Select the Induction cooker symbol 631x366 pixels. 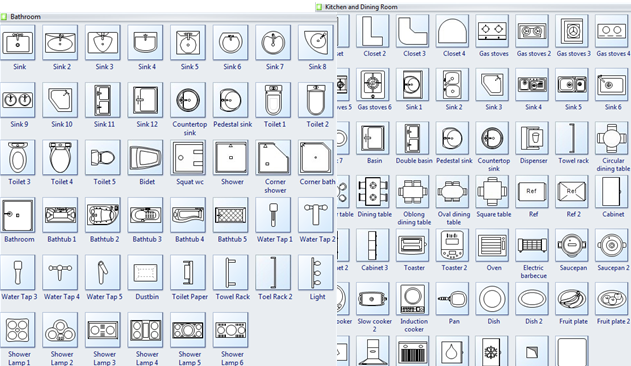coord(412,299)
